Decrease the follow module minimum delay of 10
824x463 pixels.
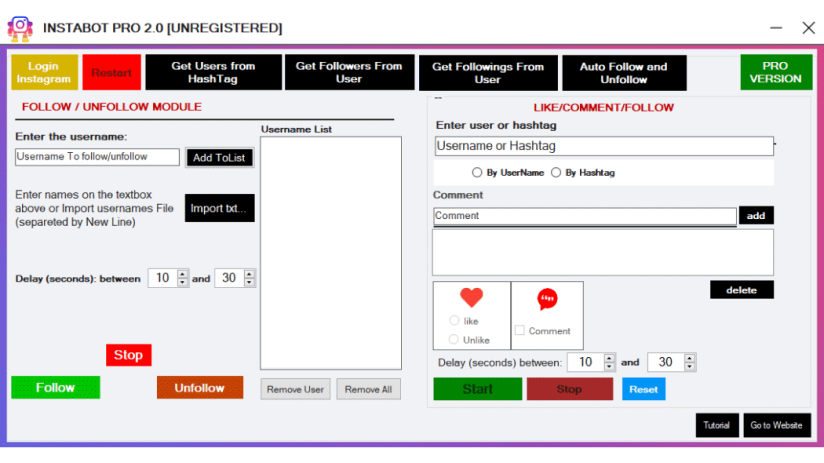182,282
